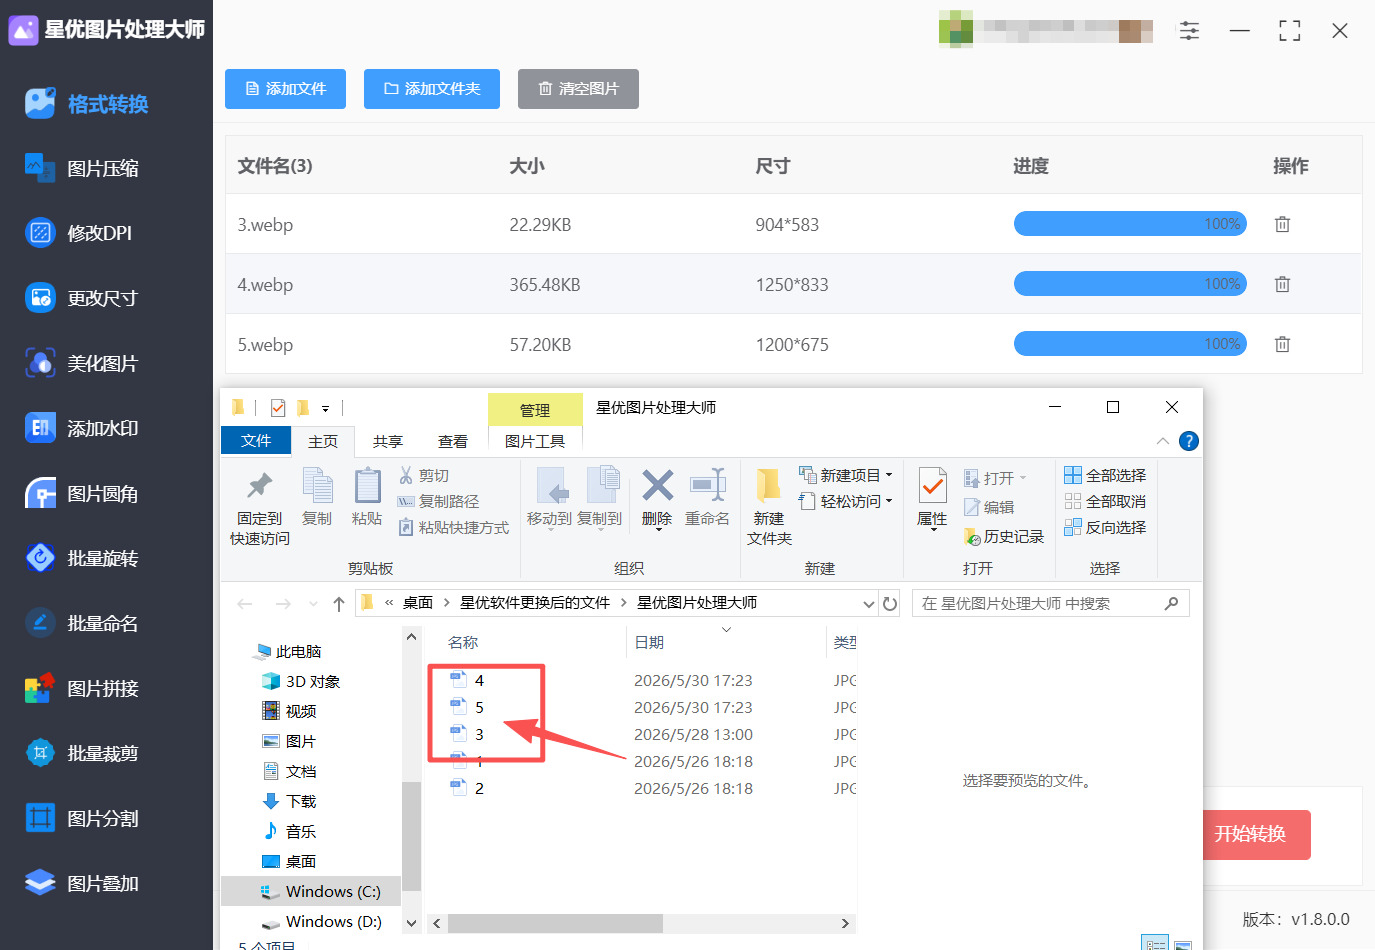Switch to the 主页 home ribbon tab
The image size is (1375, 950).
click(x=323, y=441)
